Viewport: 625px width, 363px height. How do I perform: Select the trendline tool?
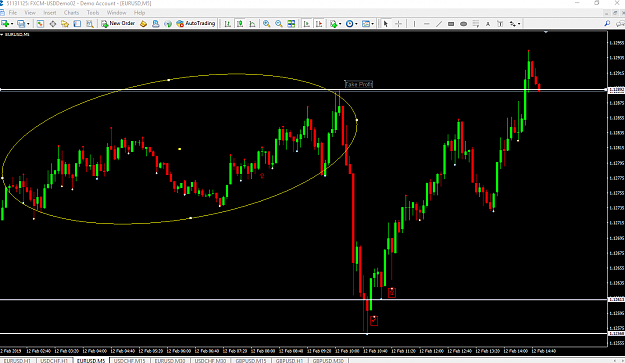coord(439,24)
